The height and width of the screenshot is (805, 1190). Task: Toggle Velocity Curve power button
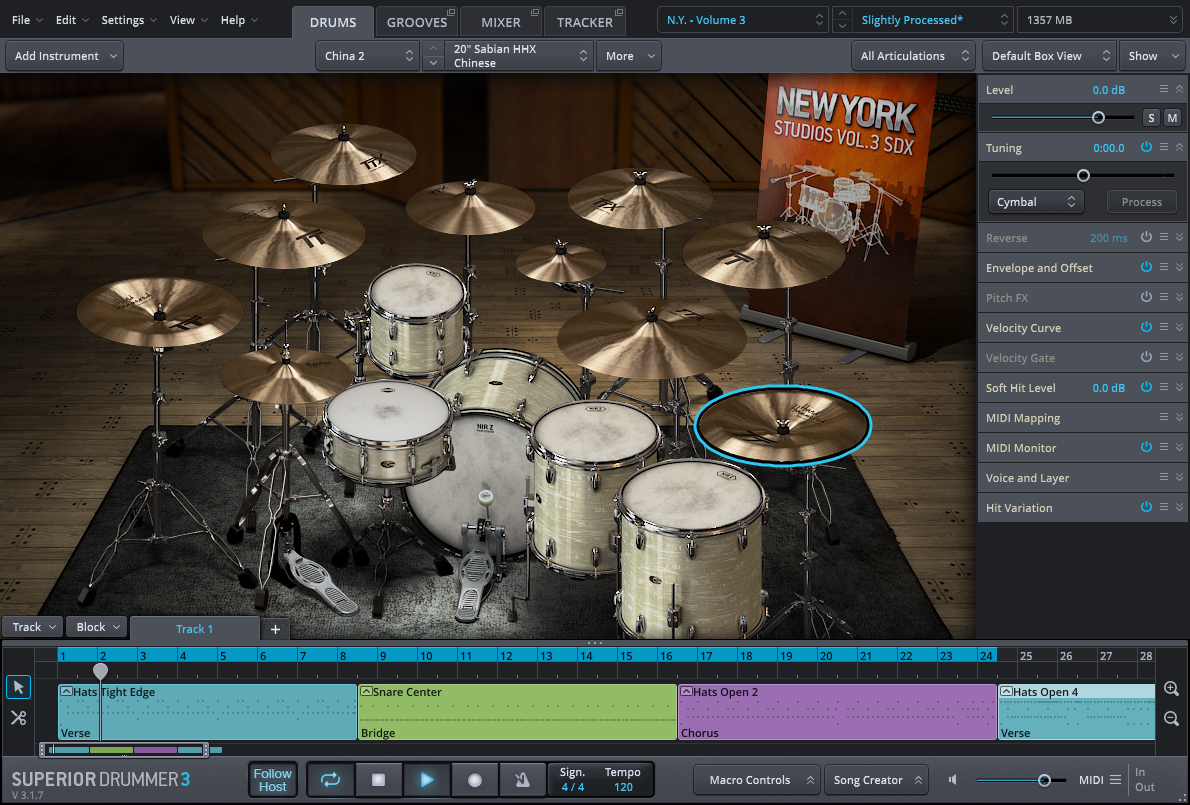[1146, 327]
